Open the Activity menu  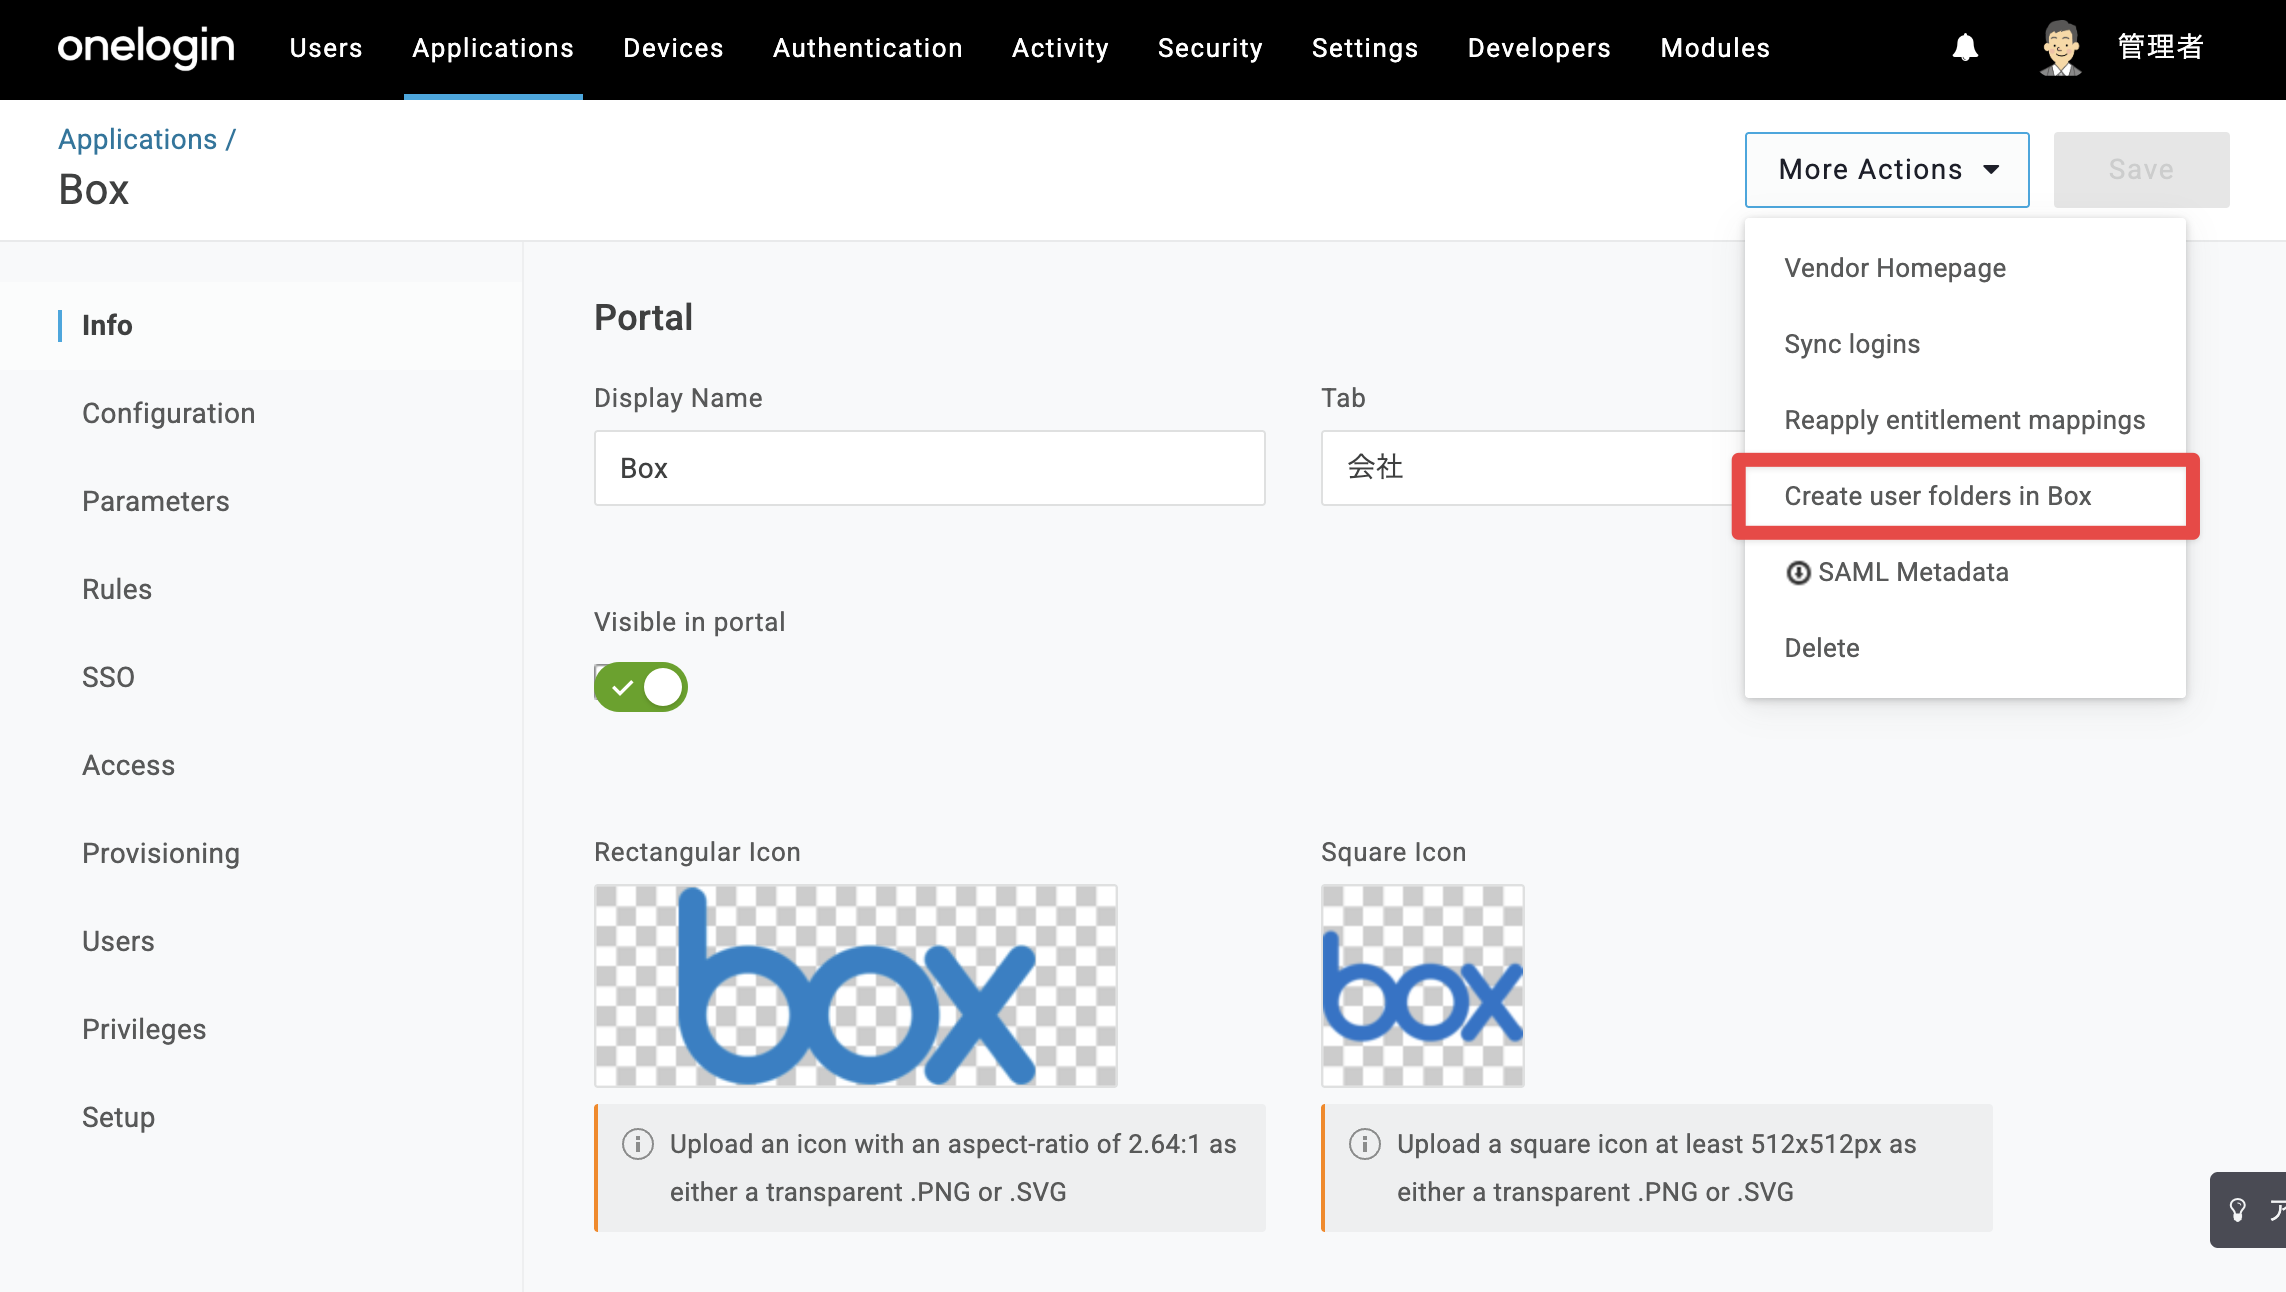click(1060, 48)
